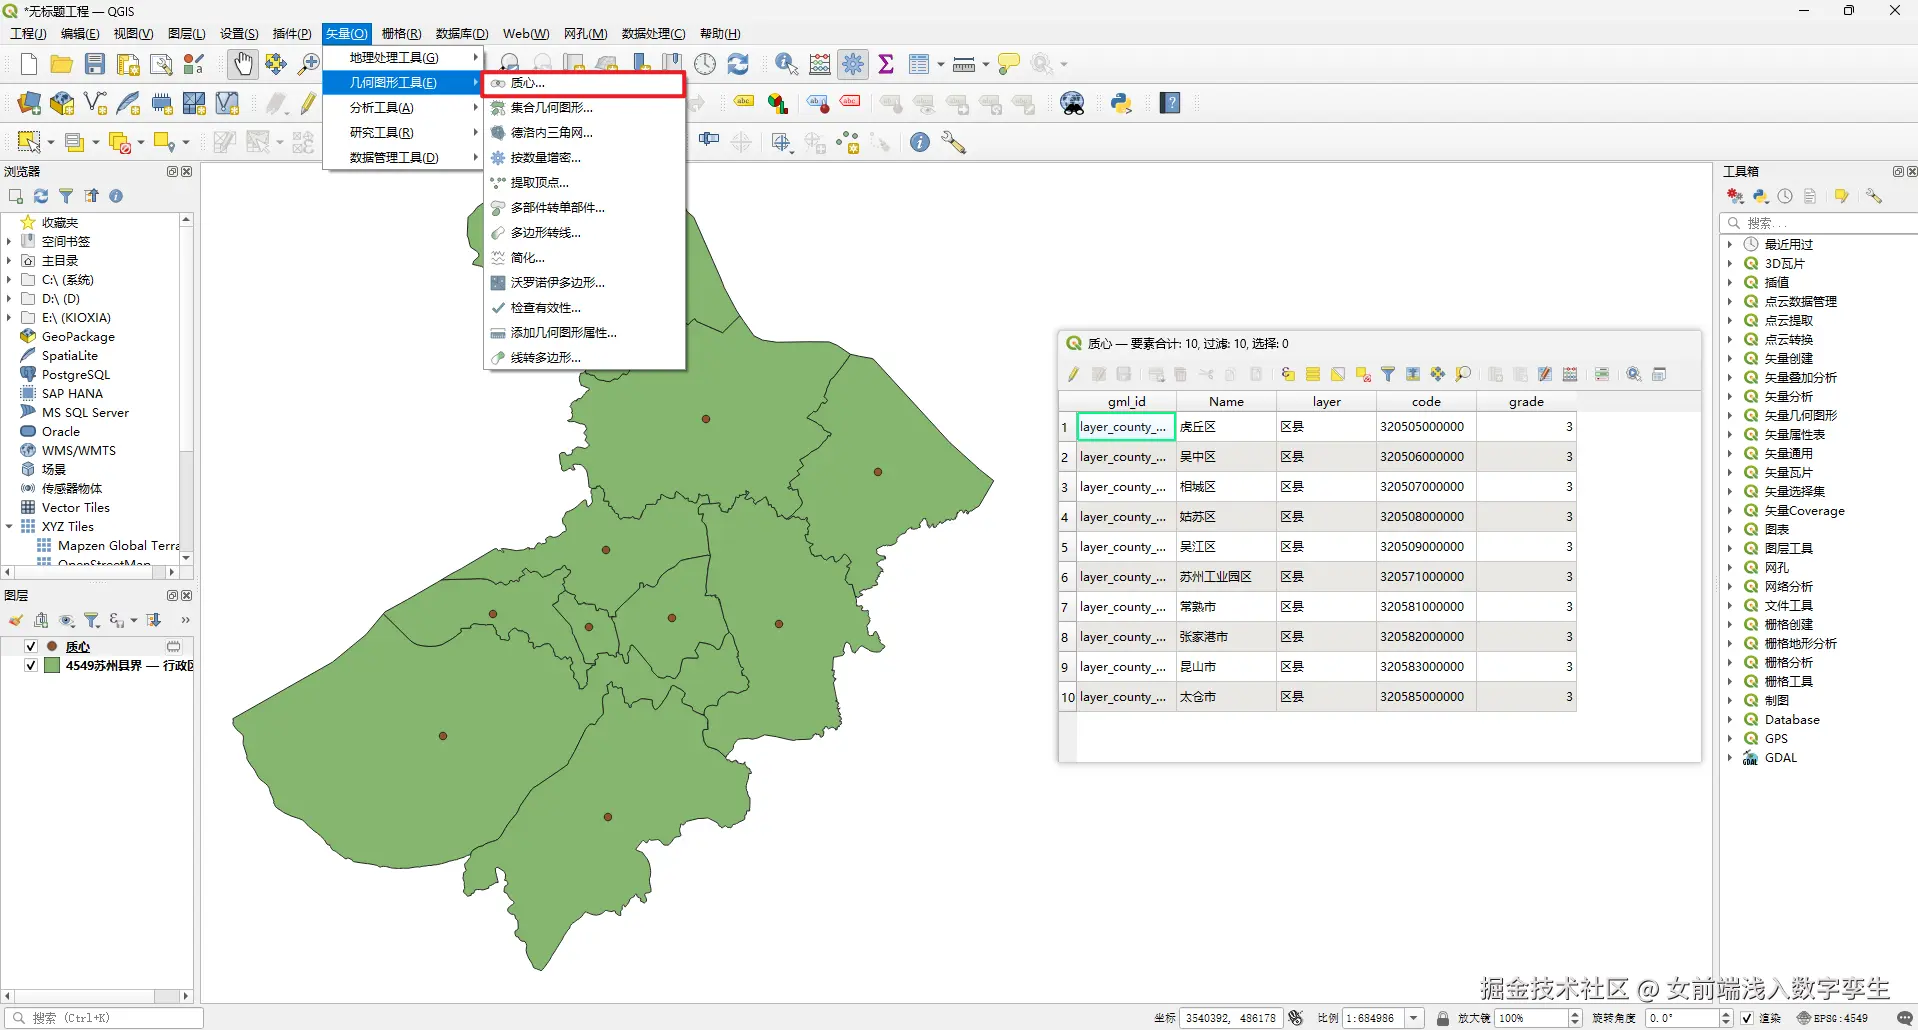
Task: Click the Save Project floppy disk icon
Action: [x=95, y=64]
